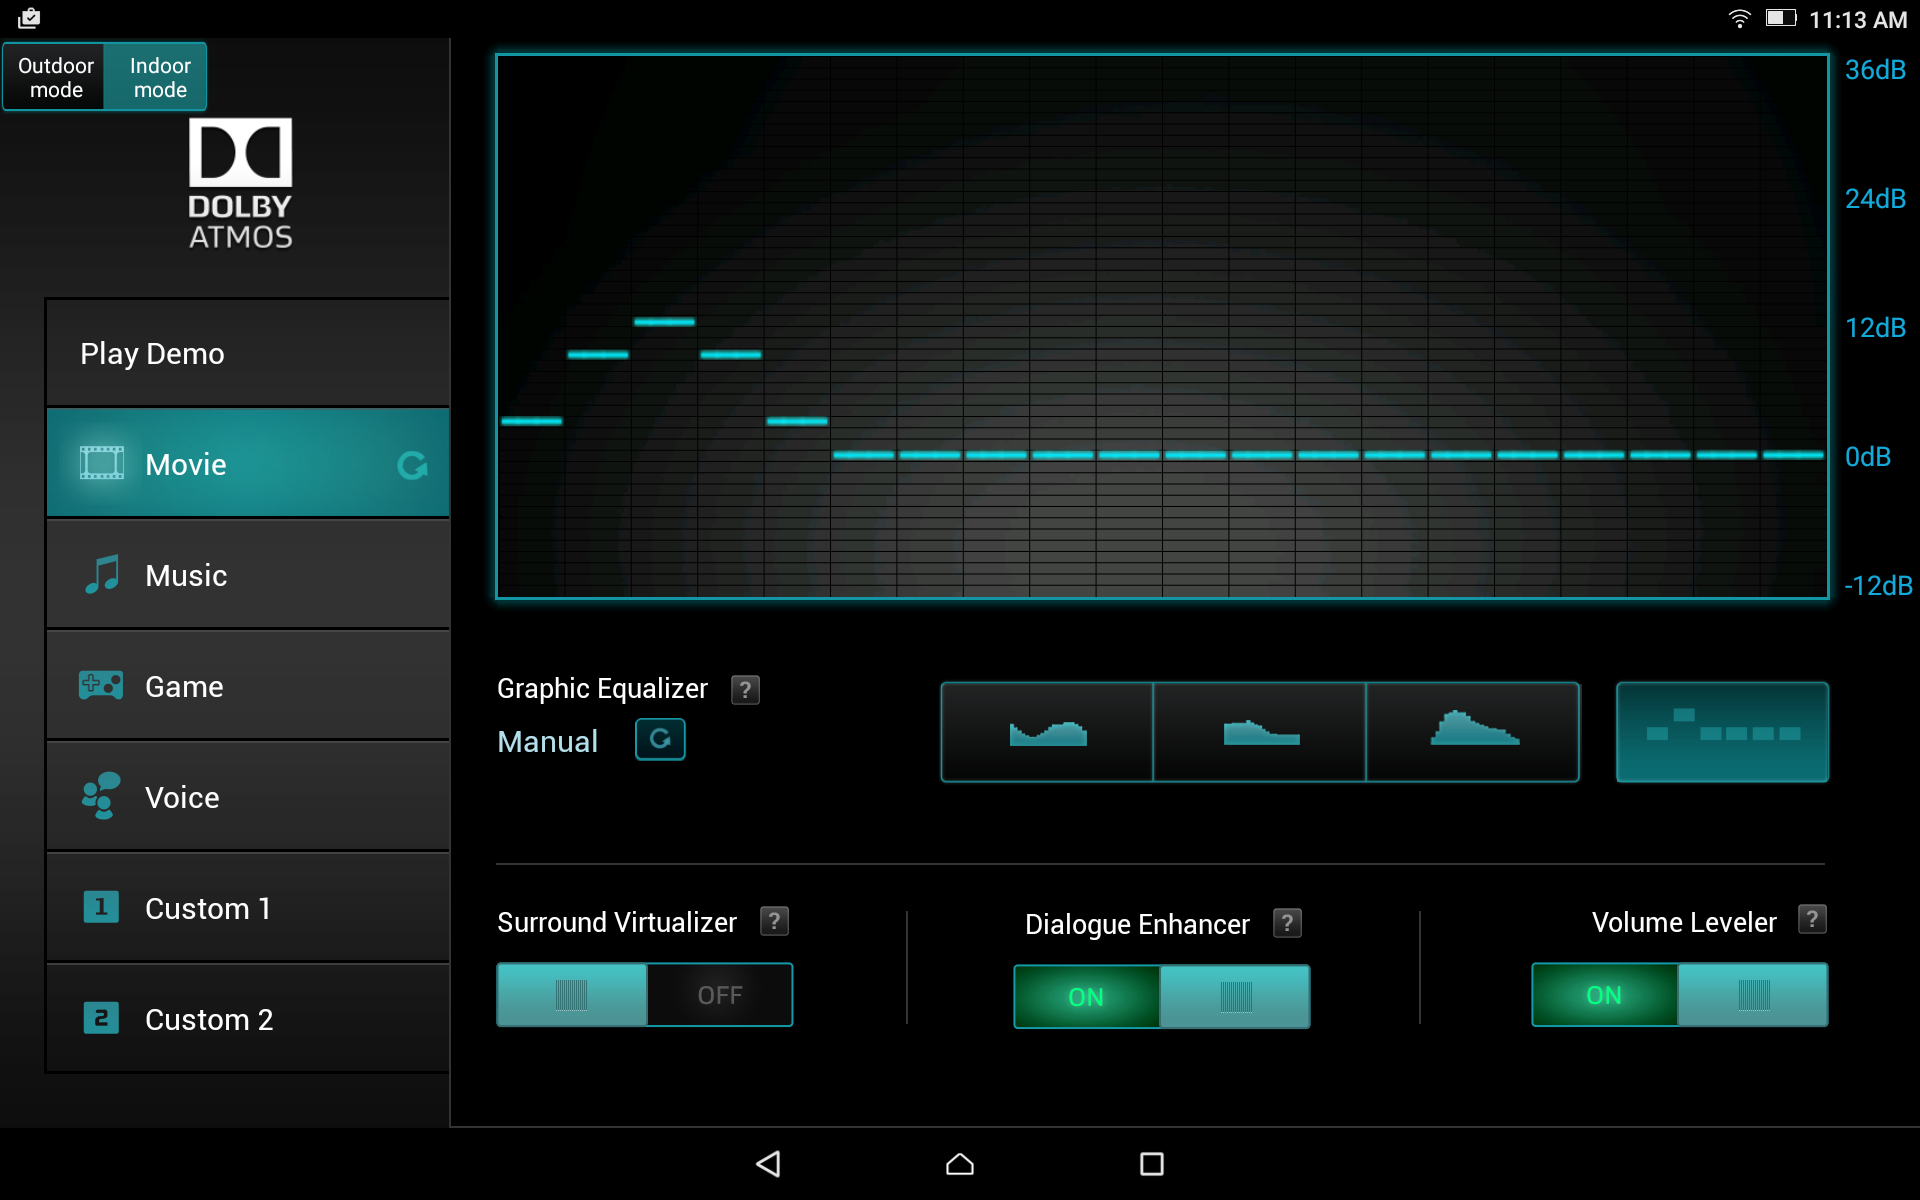Click the third equalizer band bar
This screenshot has height=1200, width=1920.
pos(664,322)
